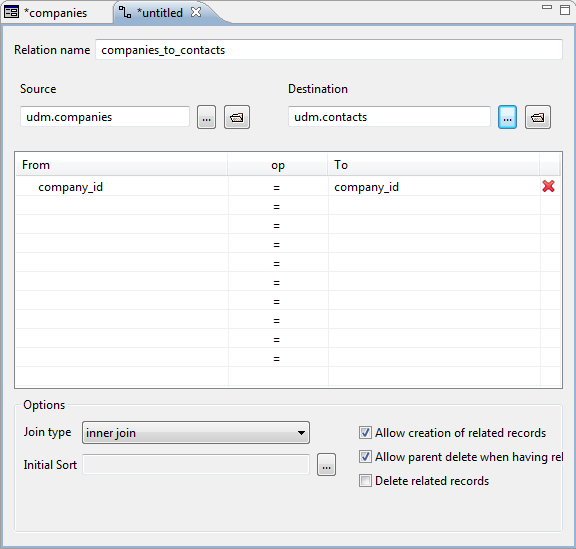Enable Delete related records
This screenshot has width=576, height=549.
365,481
